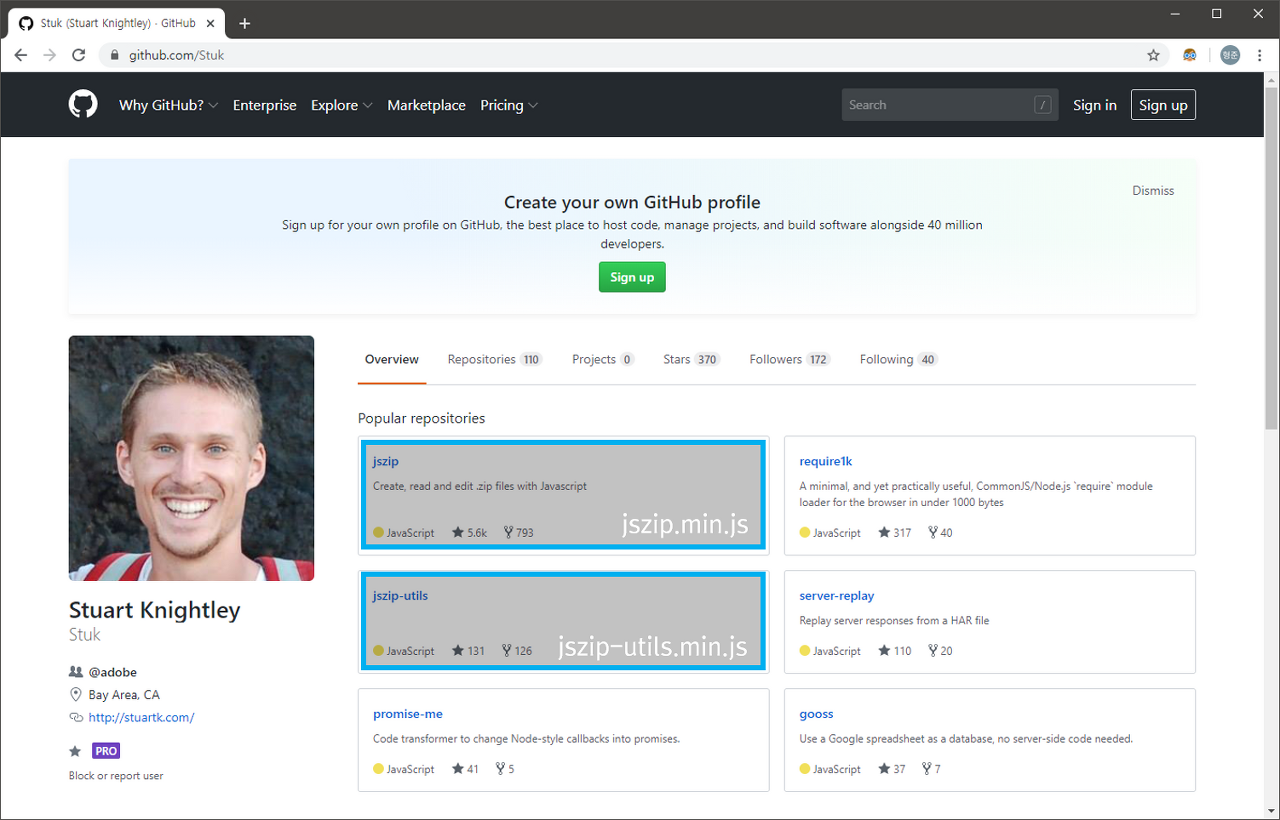Open the Enterprise nav link
The height and width of the screenshot is (820, 1280).
pyautogui.click(x=265, y=105)
